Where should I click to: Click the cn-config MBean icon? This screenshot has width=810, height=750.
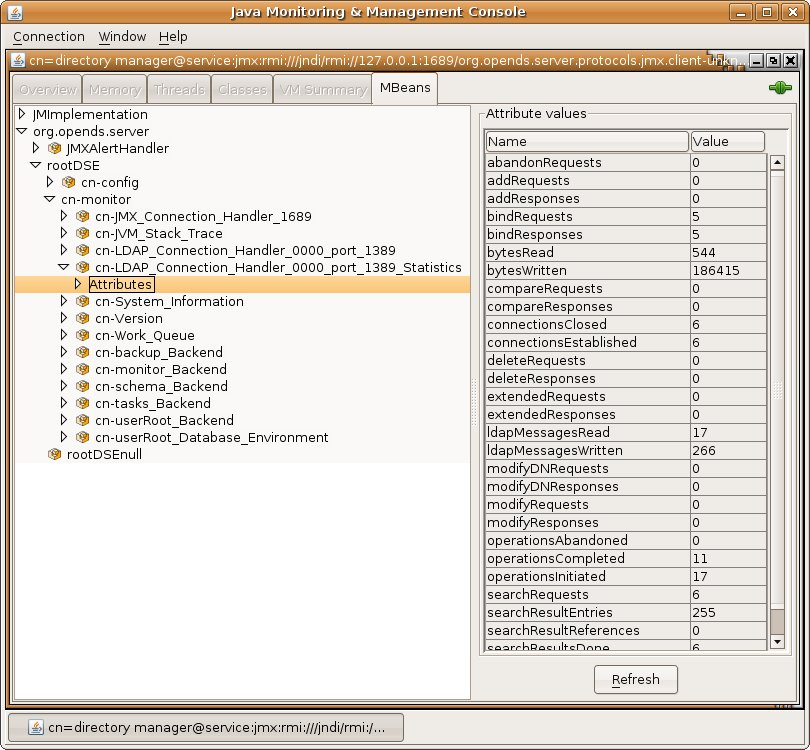[68, 182]
